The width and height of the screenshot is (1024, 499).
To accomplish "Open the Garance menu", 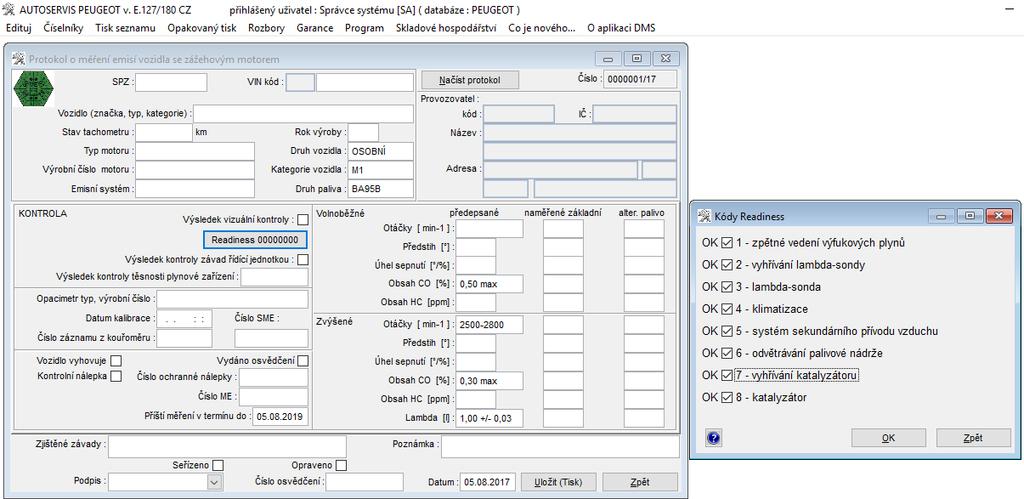I will click(315, 28).
